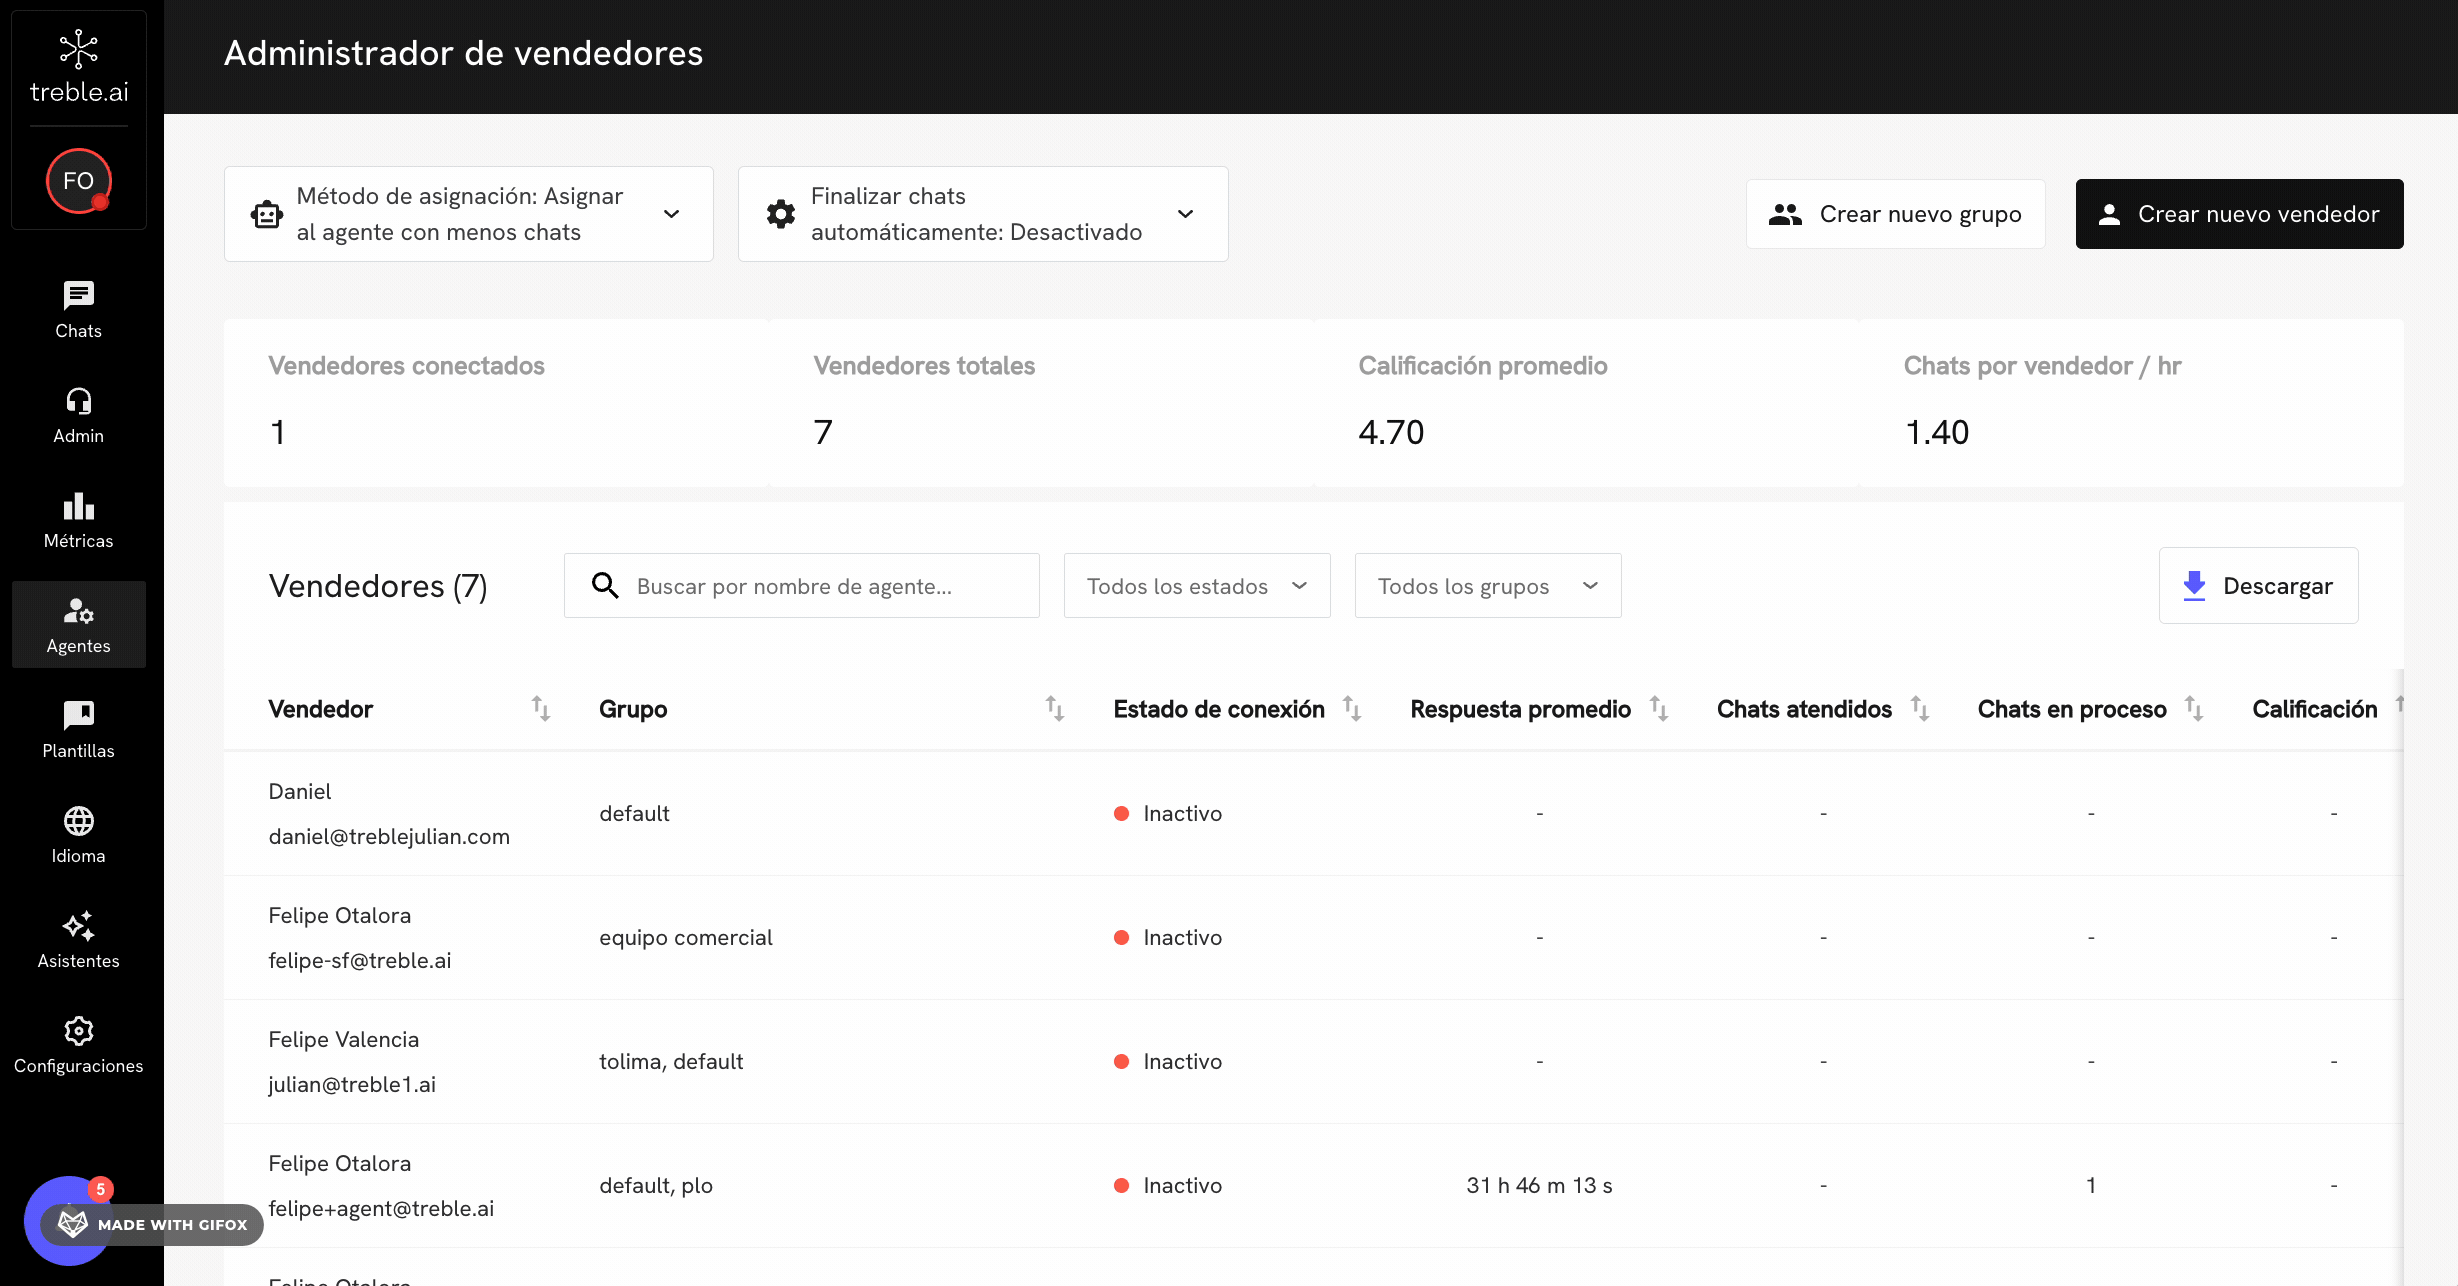Select the Agentes sidebar icon

78,624
